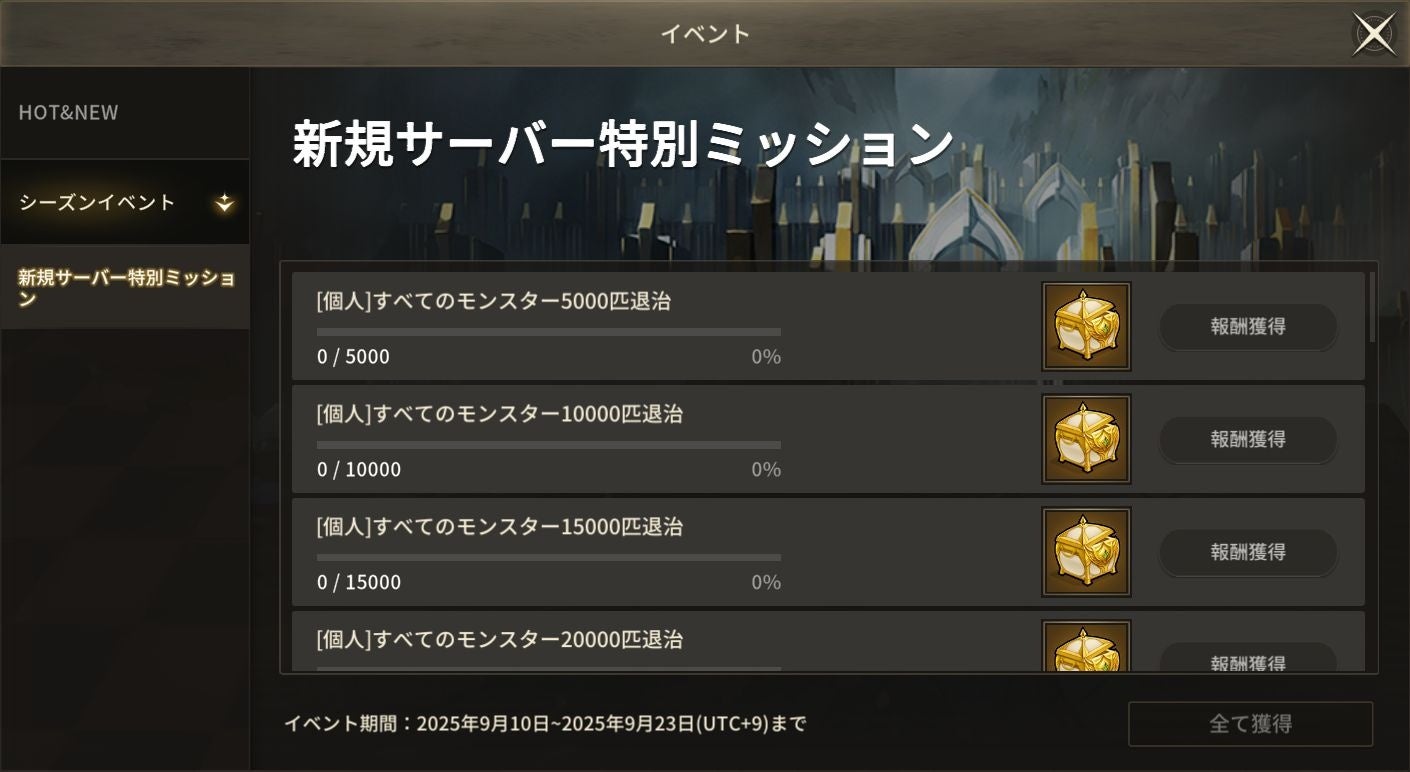Click the すべてのモンスター15000匹退治 mission title
This screenshot has height=772, width=1410.
click(499, 527)
